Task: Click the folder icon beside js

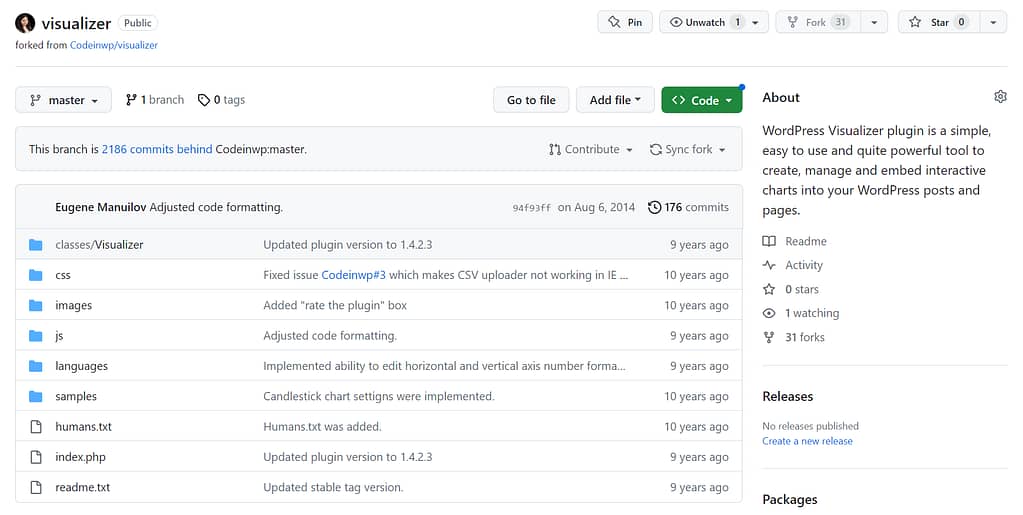Action: (x=36, y=336)
